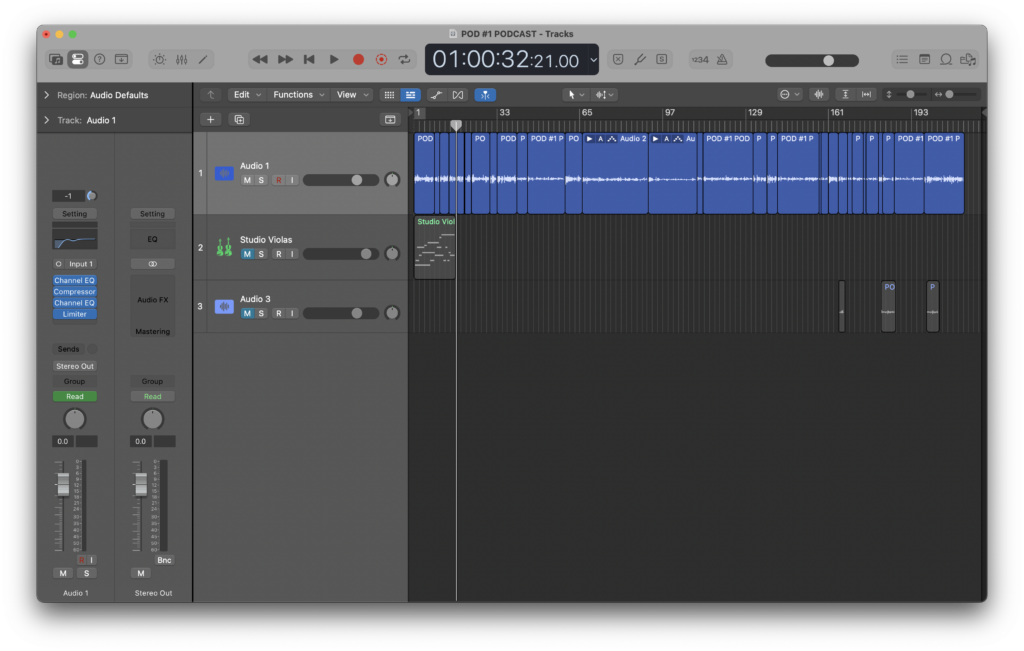1024x651 pixels.
Task: Disable record arm on Audio 1 track
Action: [278, 180]
